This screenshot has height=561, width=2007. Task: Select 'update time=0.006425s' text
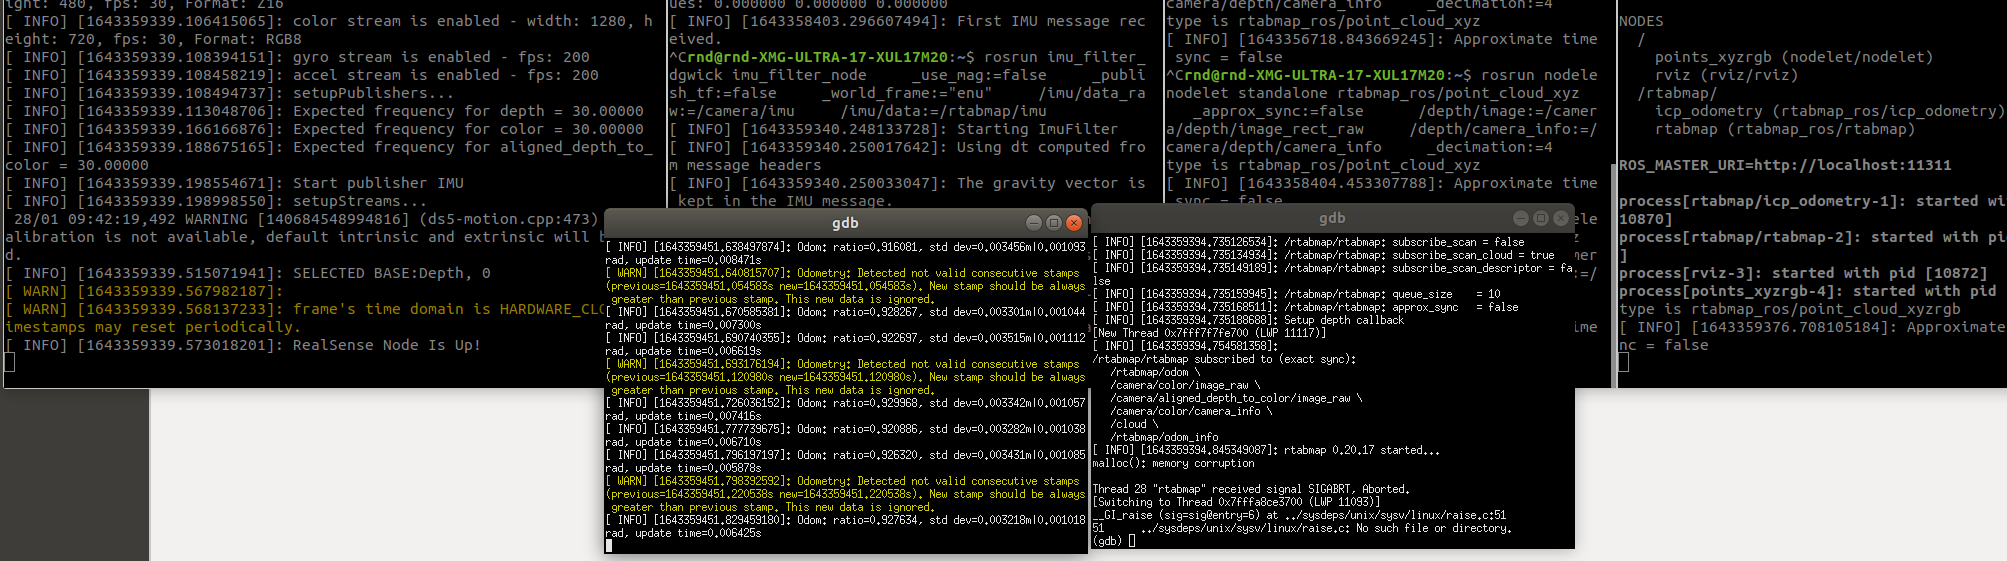695,533
